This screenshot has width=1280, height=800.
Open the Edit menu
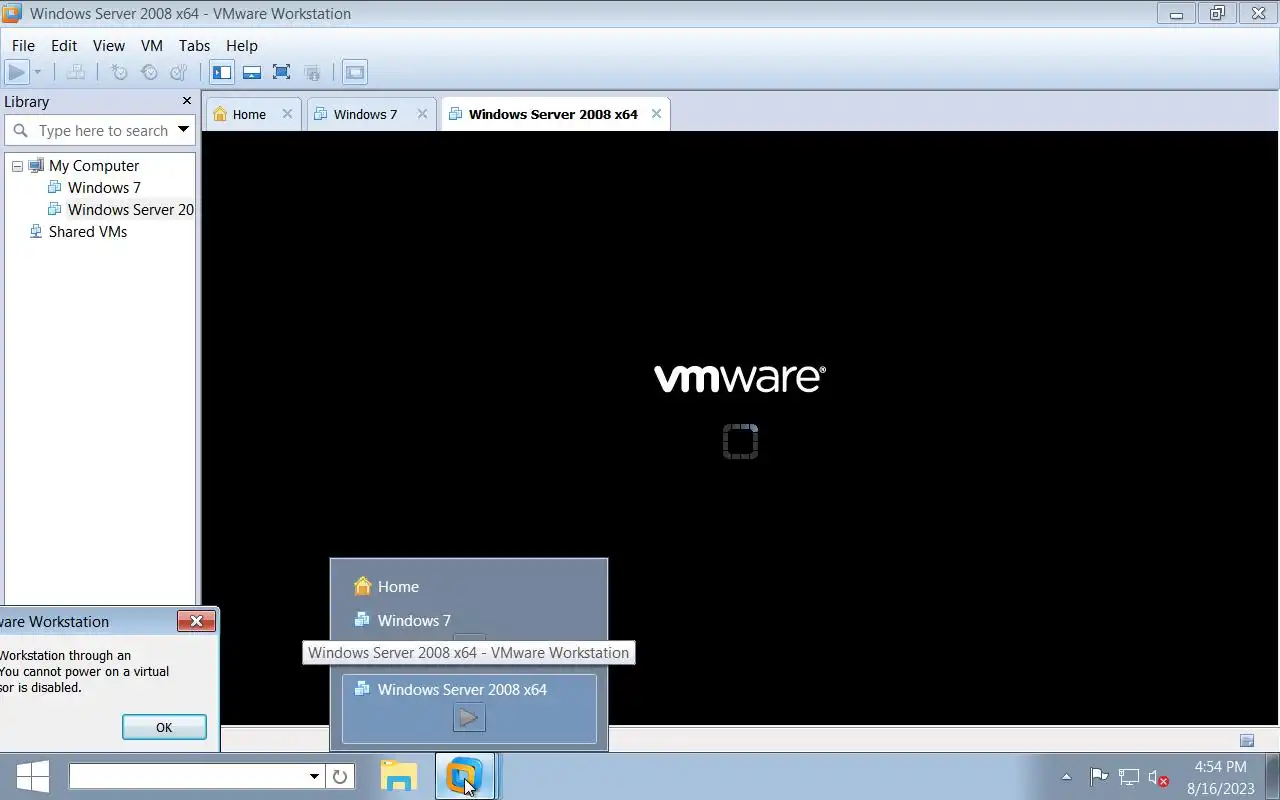point(64,46)
